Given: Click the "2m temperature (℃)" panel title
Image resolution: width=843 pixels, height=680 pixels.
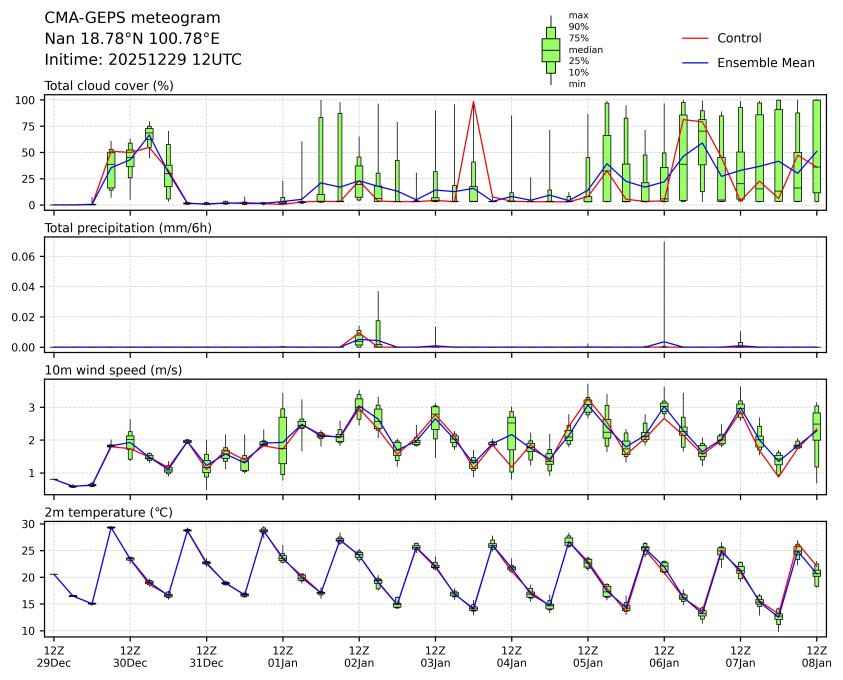Looking at the screenshot, I should coord(109,513).
